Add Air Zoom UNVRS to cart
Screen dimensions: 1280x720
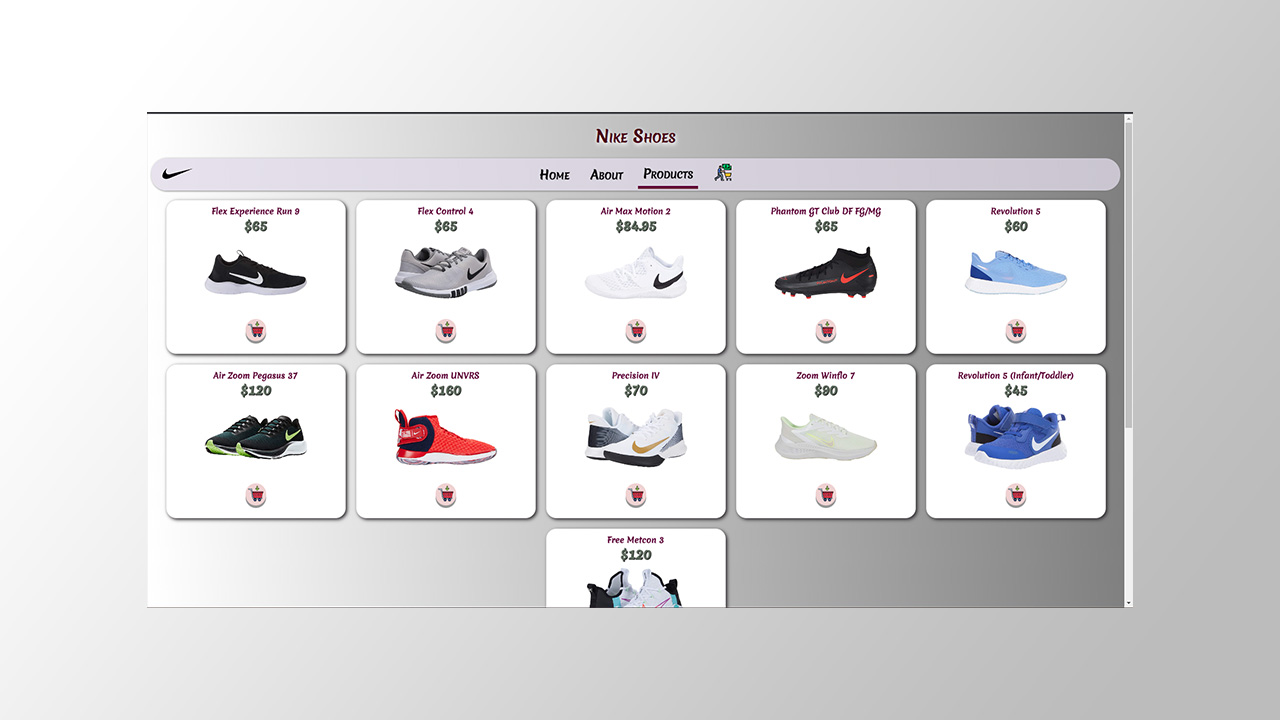tap(446, 495)
